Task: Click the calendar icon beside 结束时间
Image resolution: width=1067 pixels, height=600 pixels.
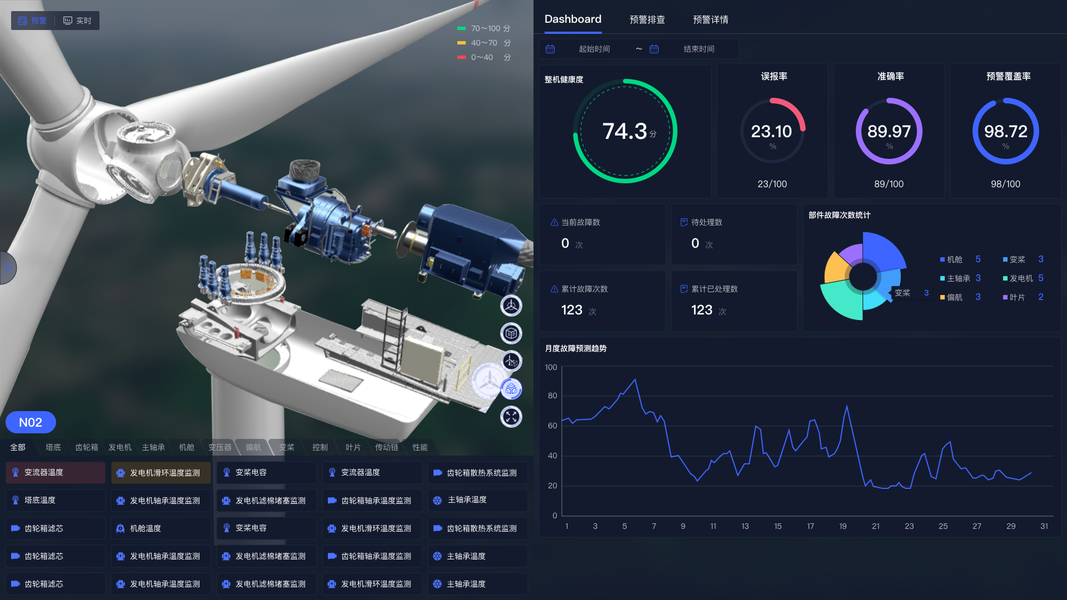Action: point(654,49)
